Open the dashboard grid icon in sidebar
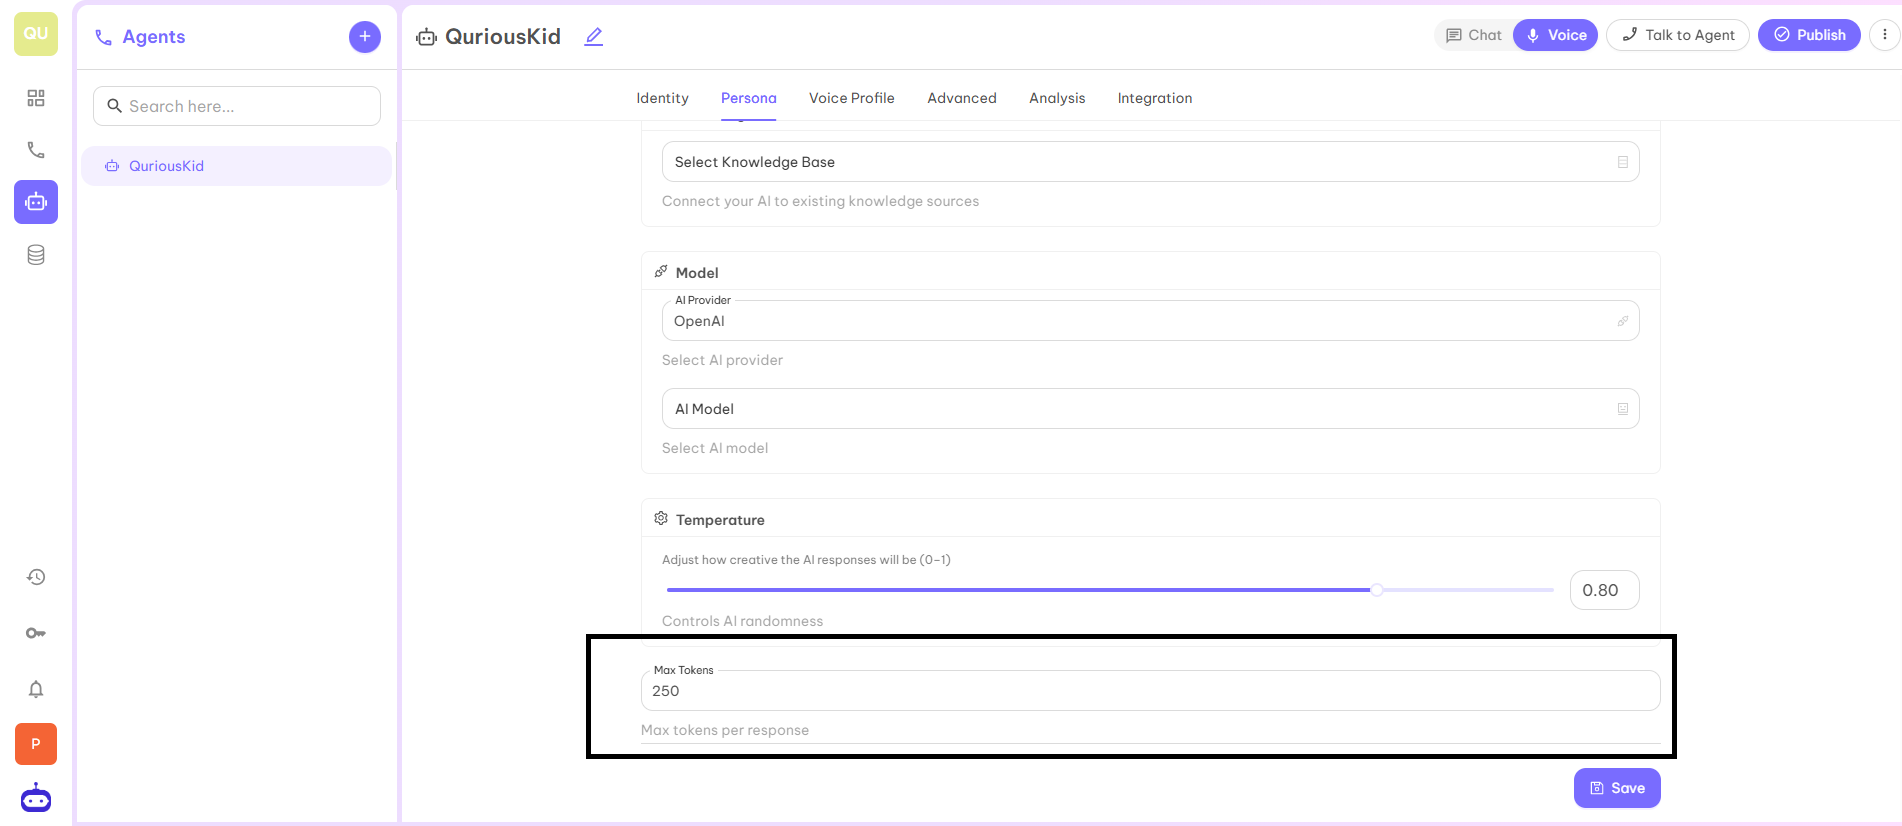This screenshot has width=1902, height=826. [x=36, y=98]
